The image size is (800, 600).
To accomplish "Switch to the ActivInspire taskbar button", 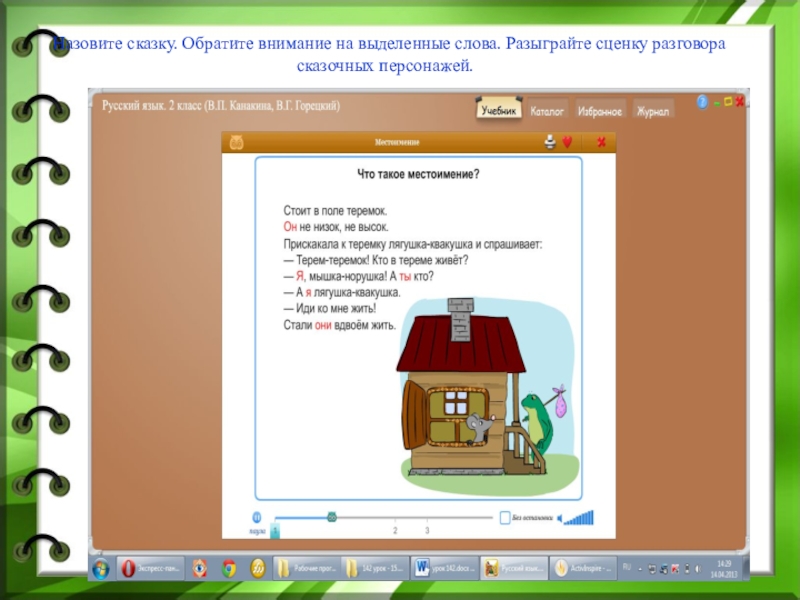I will pos(583,568).
